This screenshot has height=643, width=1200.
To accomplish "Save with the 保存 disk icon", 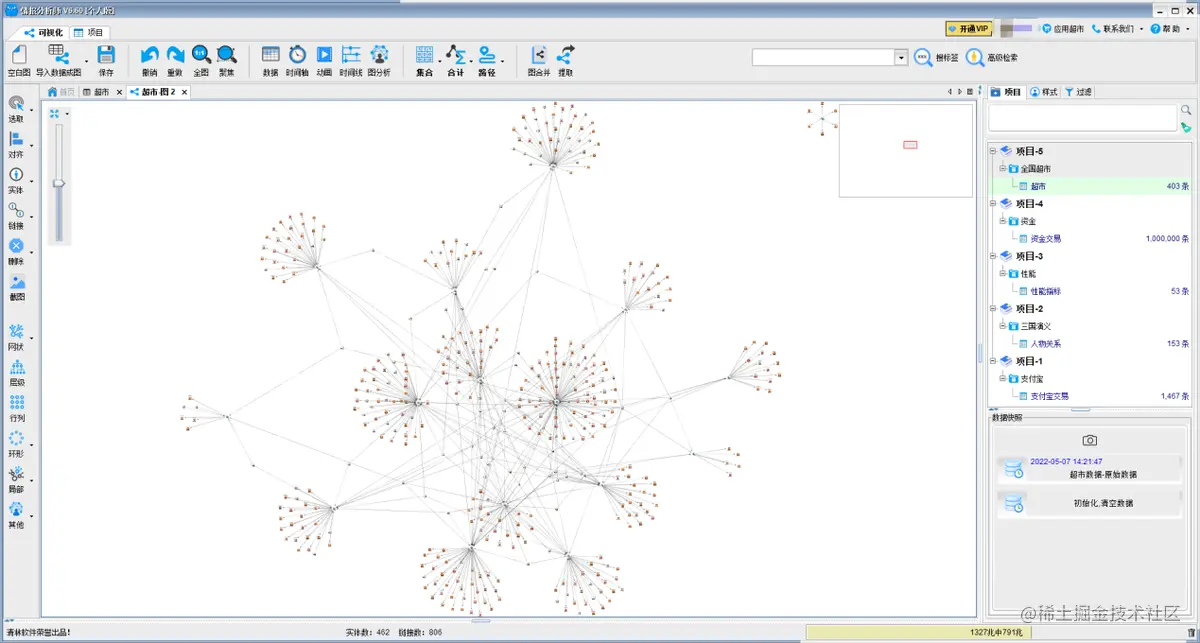I will tap(106, 60).
